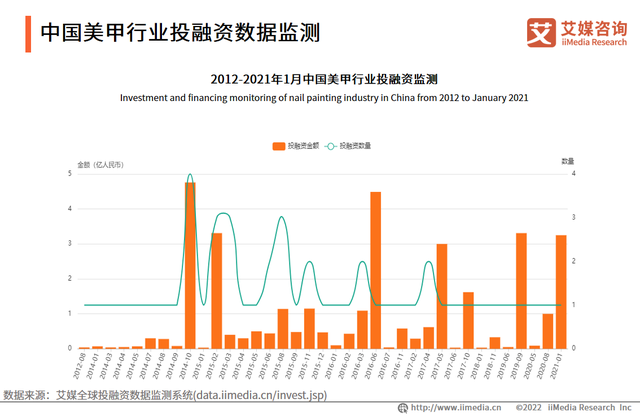Image resolution: width=640 pixels, height=416 pixels.
Task: Click the right axis value 2
Action: pyautogui.click(x=573, y=261)
